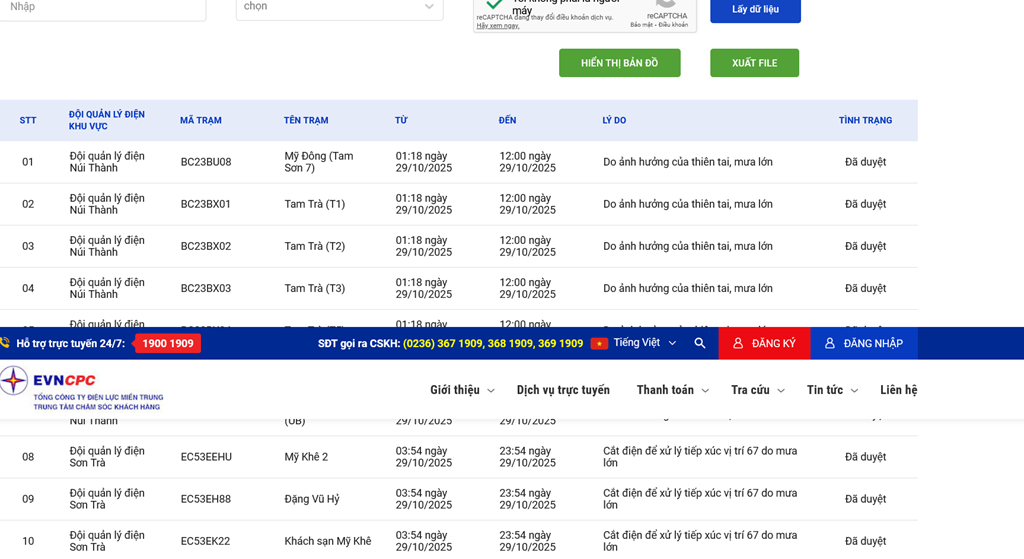Expand the Thanh toán menu
Viewport: 1024px width, 559px height.
click(672, 390)
